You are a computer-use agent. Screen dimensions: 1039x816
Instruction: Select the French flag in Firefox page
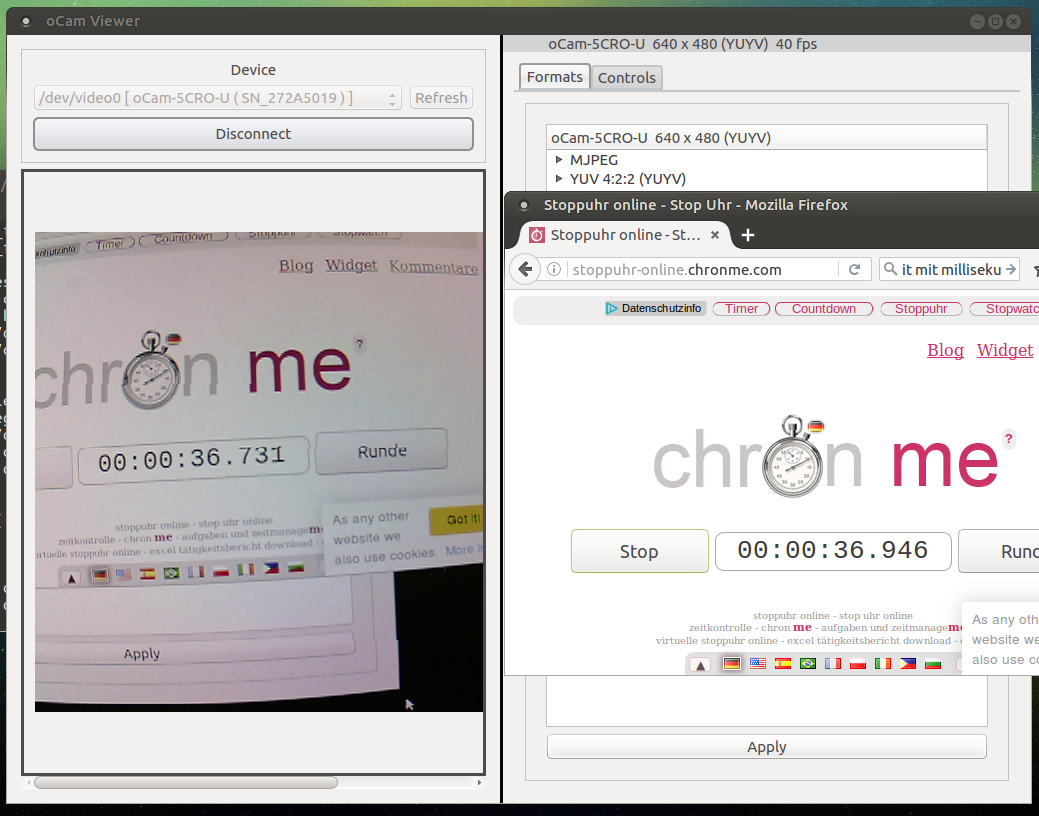[833, 664]
